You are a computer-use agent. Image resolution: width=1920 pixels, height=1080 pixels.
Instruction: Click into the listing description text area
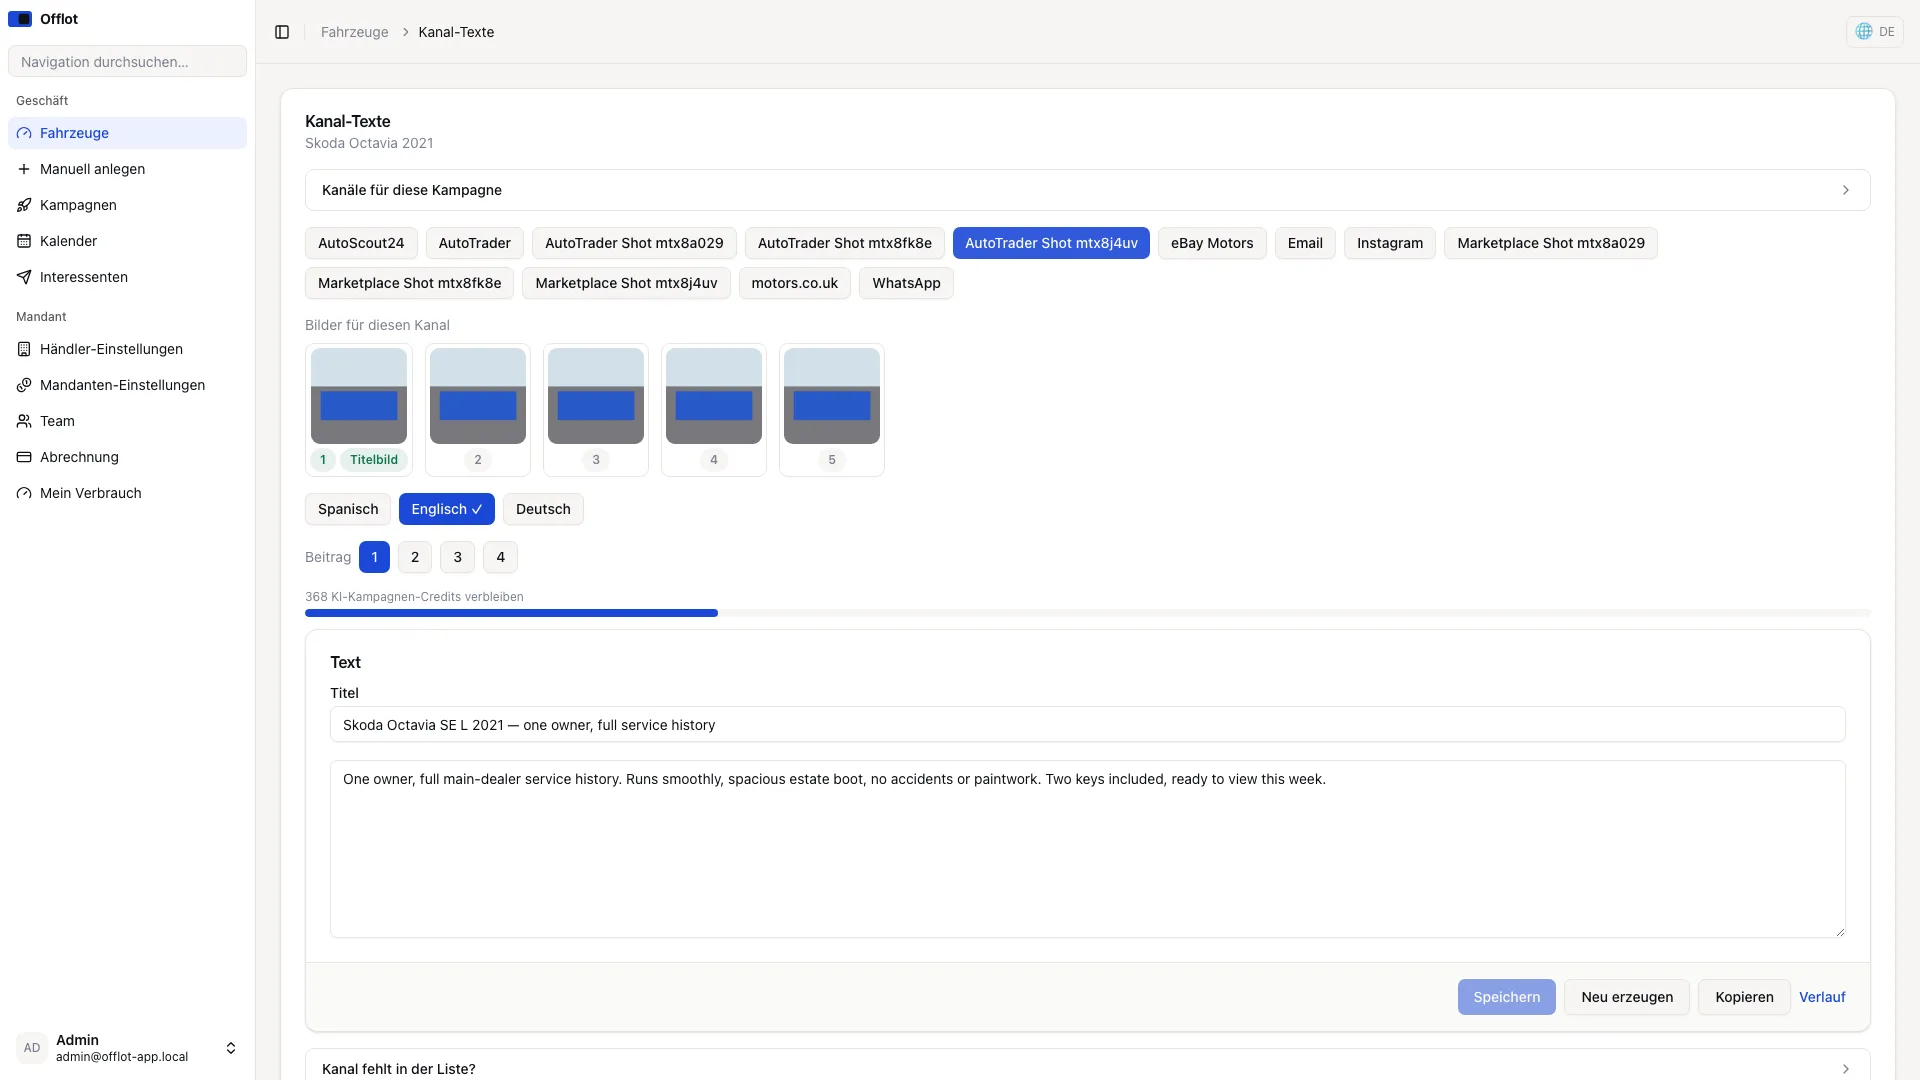1088,849
